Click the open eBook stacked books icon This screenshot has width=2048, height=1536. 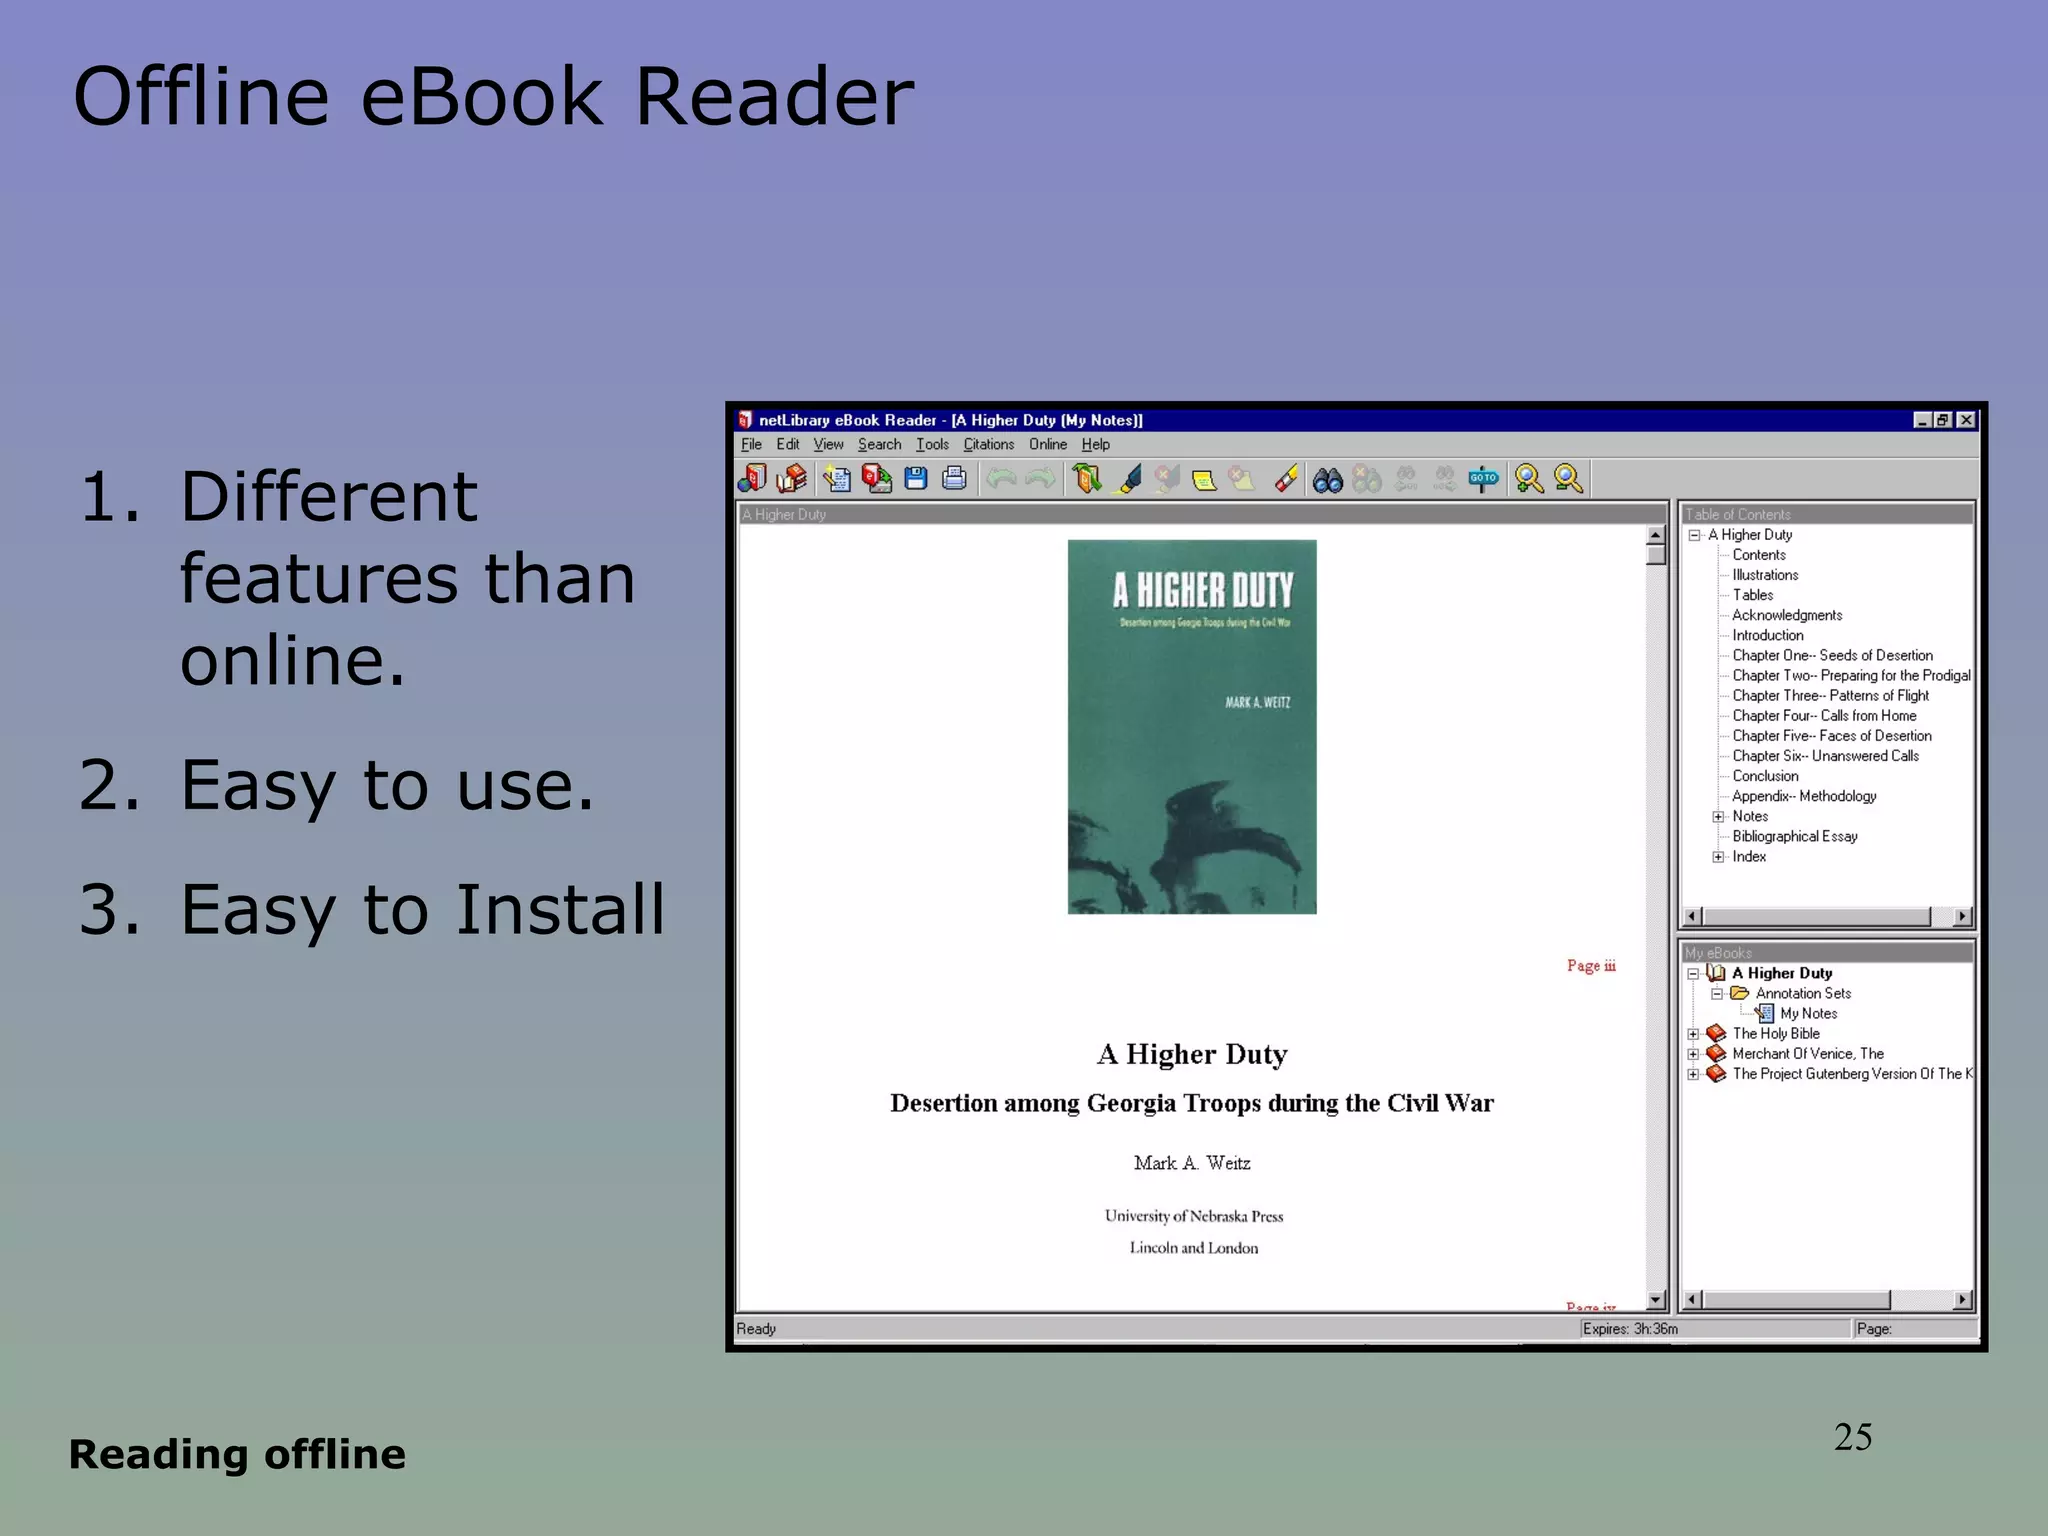coord(791,479)
